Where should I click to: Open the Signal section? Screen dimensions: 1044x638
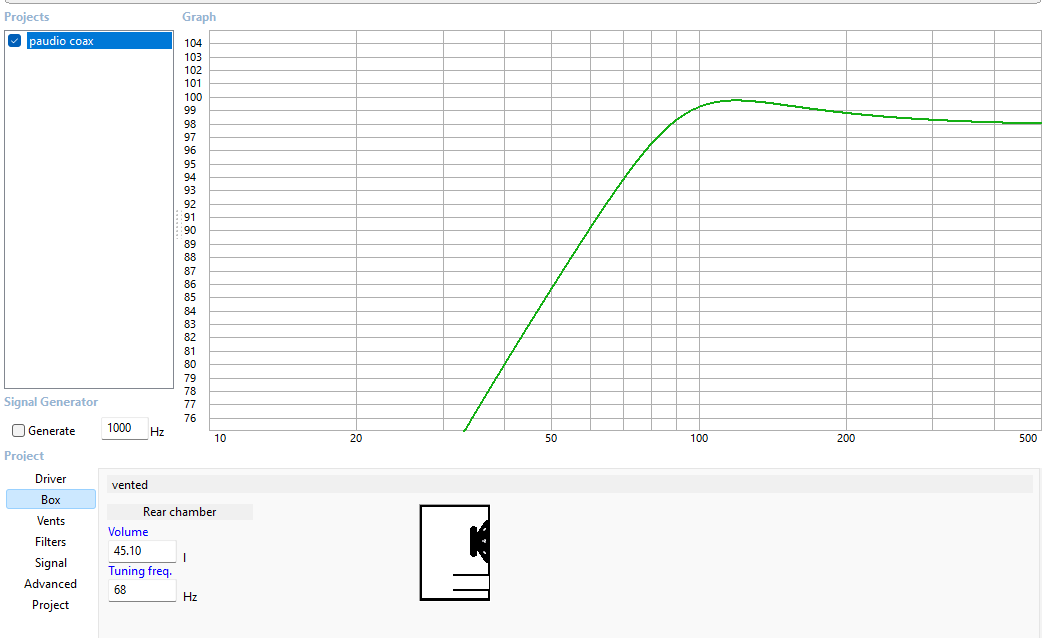[51, 563]
